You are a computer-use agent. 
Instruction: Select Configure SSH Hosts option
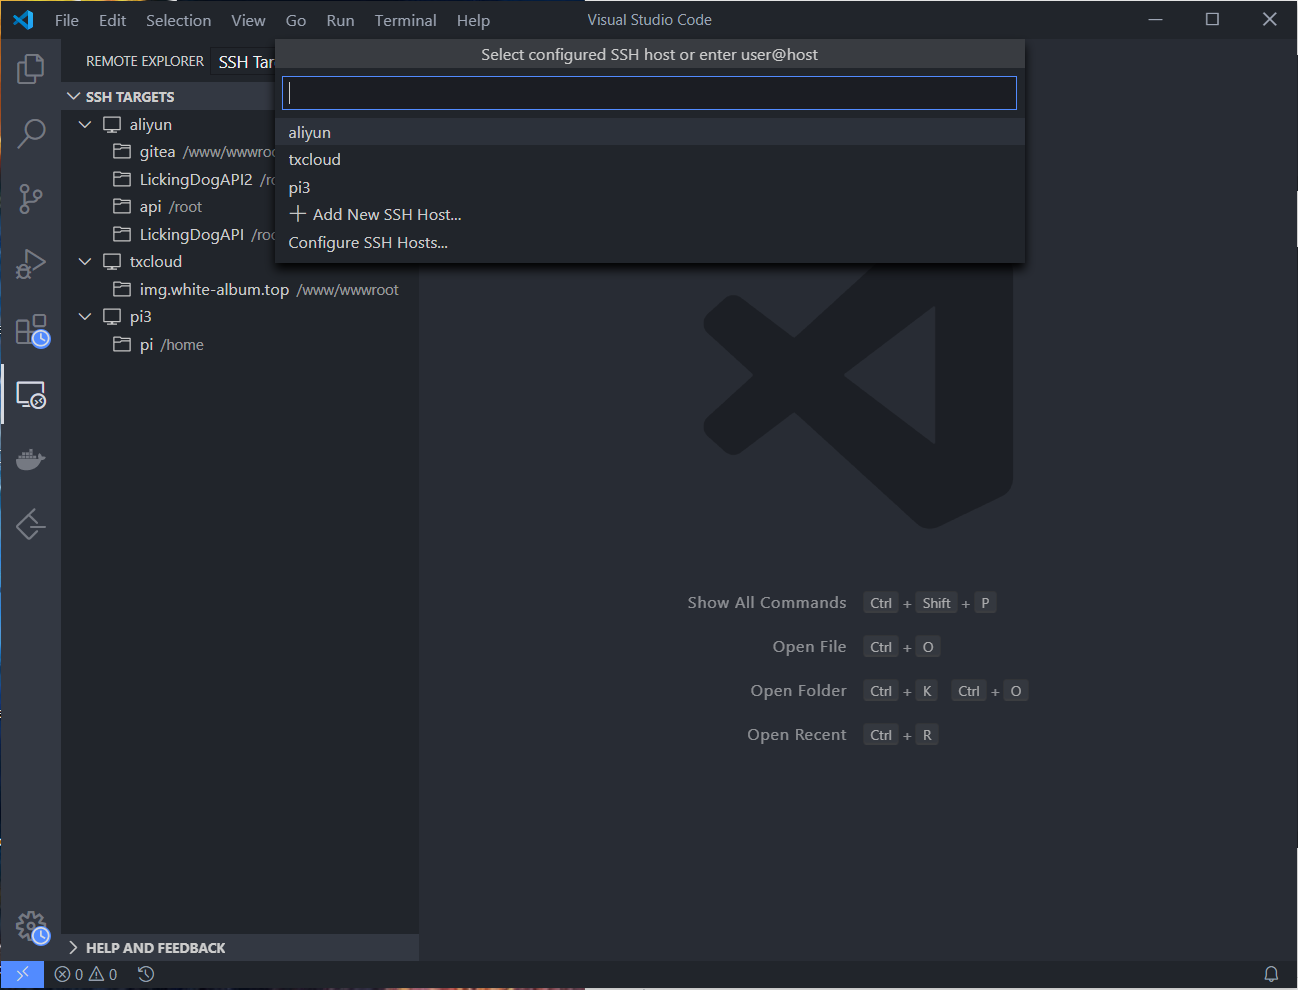pos(368,243)
